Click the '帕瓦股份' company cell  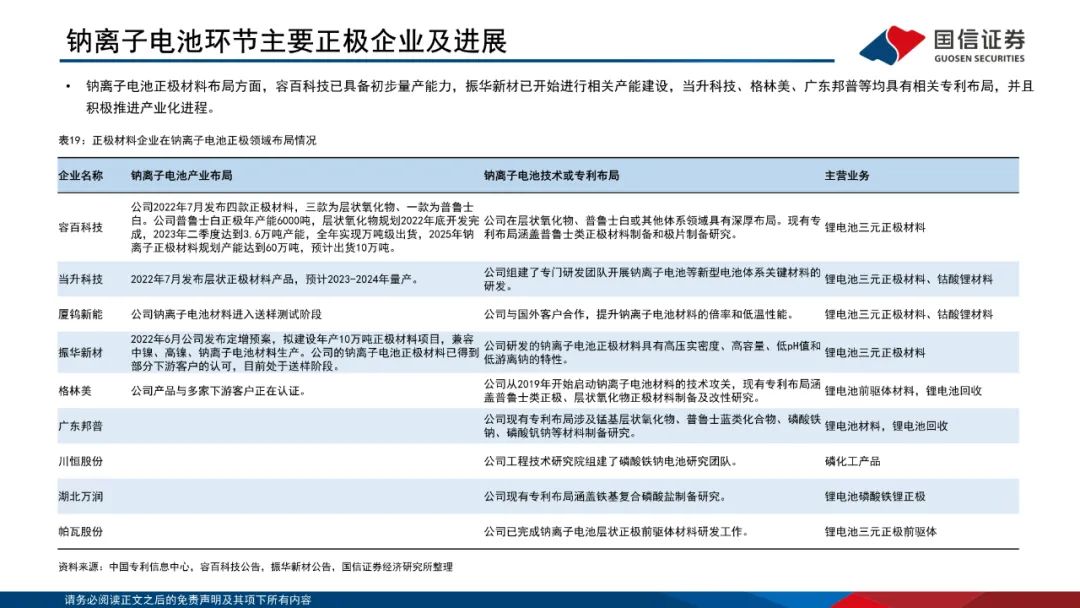pos(81,532)
